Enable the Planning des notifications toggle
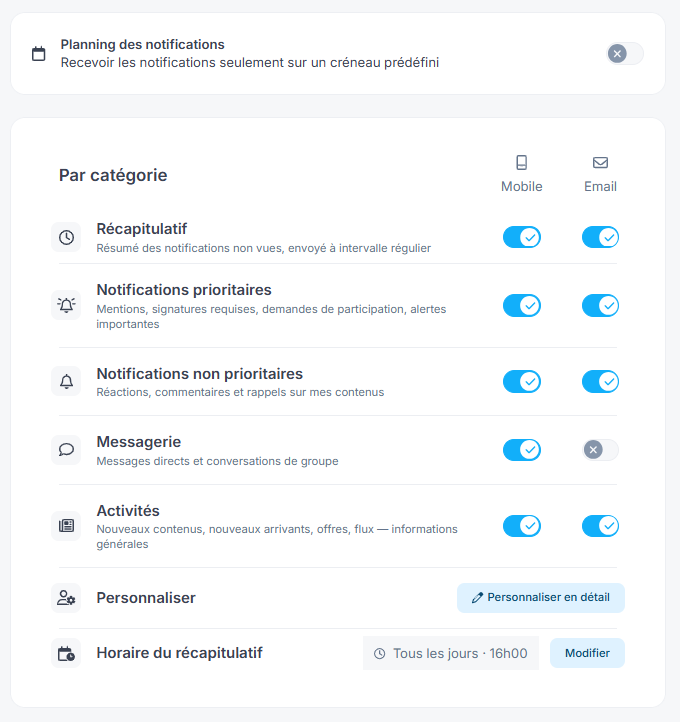The height and width of the screenshot is (722, 680). coord(625,54)
